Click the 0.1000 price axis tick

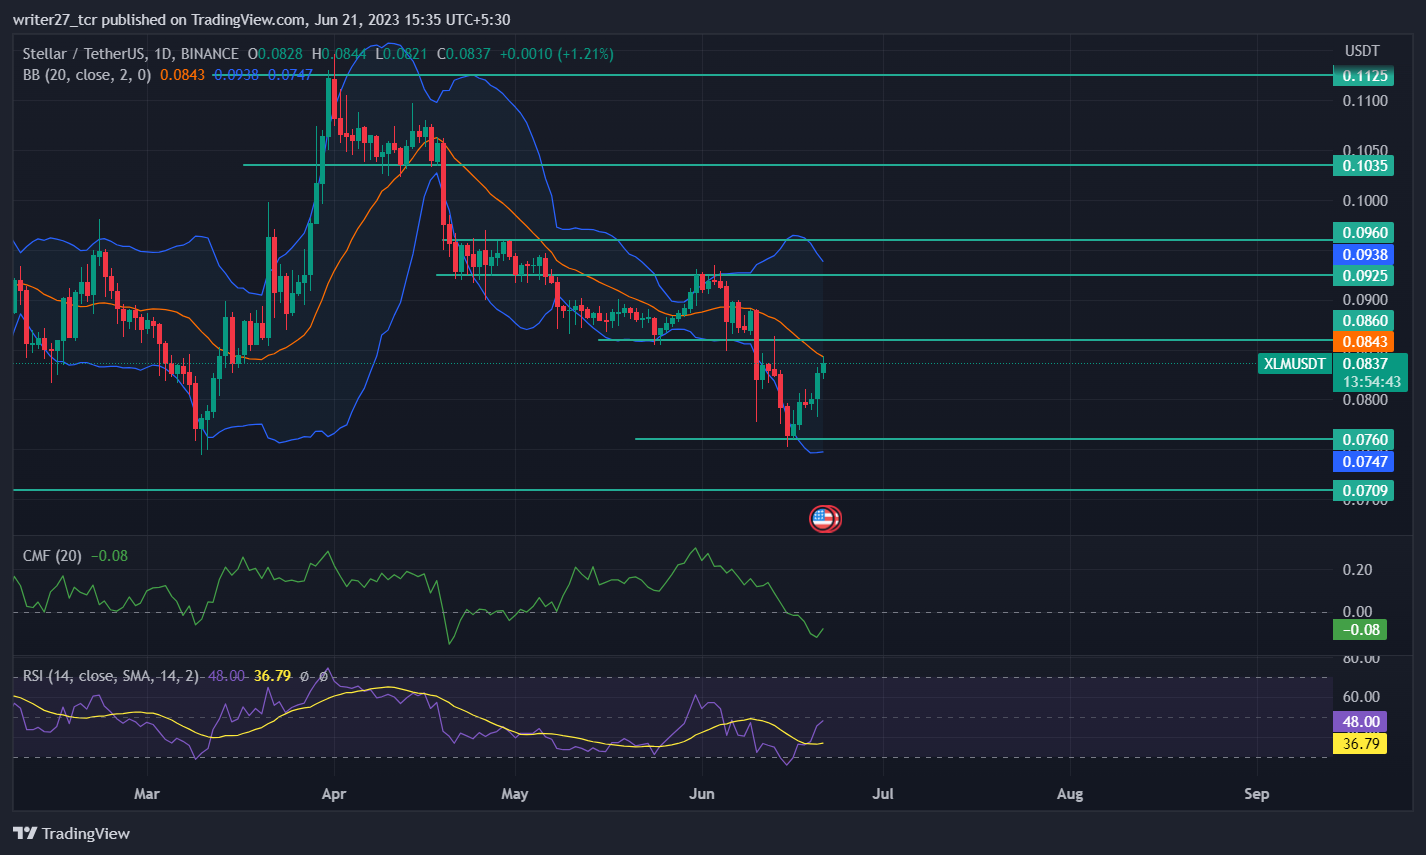pos(1365,200)
